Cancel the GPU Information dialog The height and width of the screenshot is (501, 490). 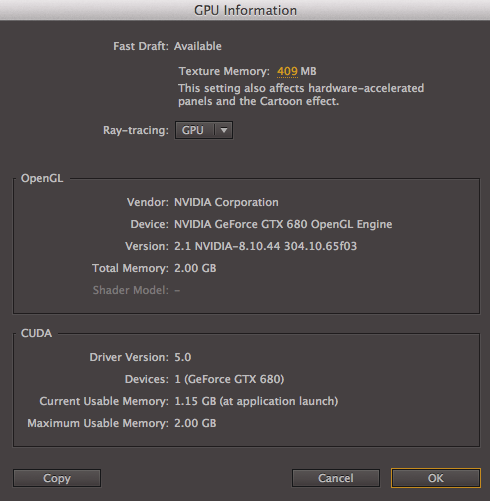click(x=336, y=478)
